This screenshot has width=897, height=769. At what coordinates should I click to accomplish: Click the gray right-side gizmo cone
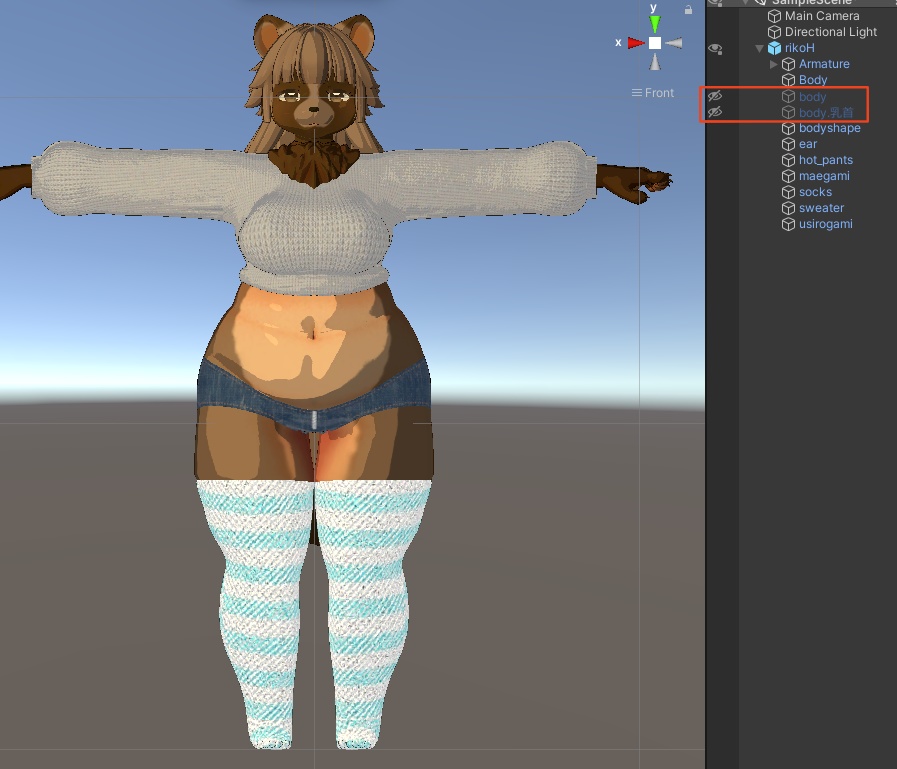pos(674,43)
